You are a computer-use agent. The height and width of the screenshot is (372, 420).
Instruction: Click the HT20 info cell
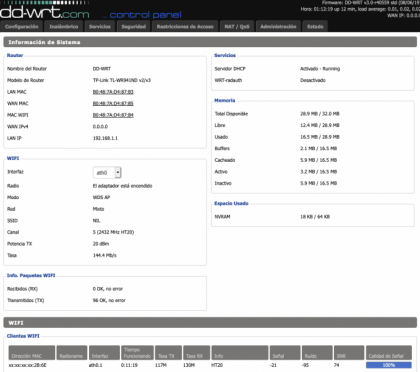click(x=217, y=365)
